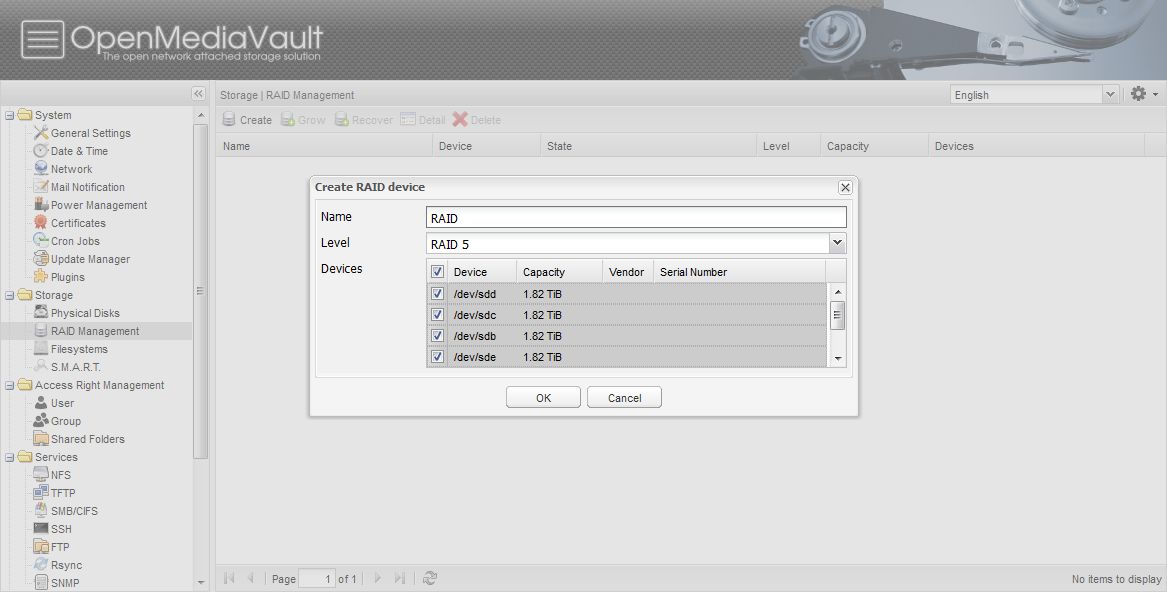Uncheck the /dev/sdb device checkbox
The image size is (1167, 592).
pos(438,335)
